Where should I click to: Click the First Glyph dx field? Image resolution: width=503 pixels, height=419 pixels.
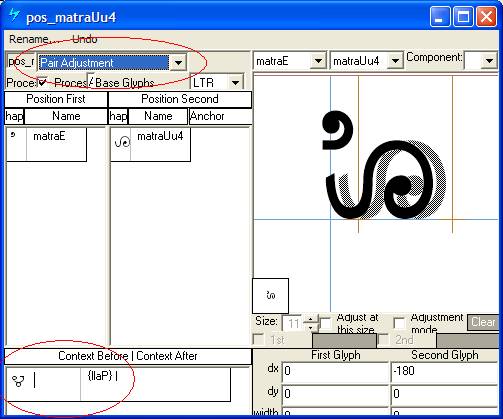[335, 371]
